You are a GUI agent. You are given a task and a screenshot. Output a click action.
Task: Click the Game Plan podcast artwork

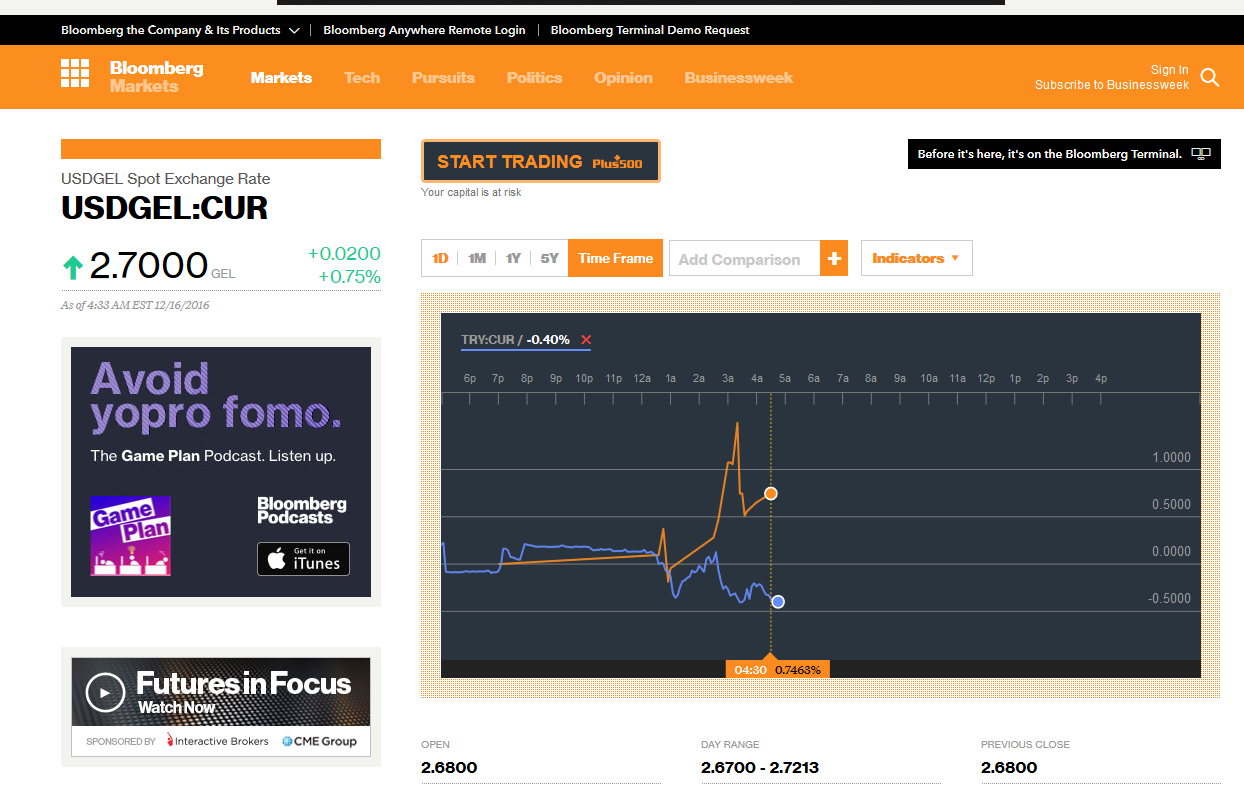click(130, 535)
